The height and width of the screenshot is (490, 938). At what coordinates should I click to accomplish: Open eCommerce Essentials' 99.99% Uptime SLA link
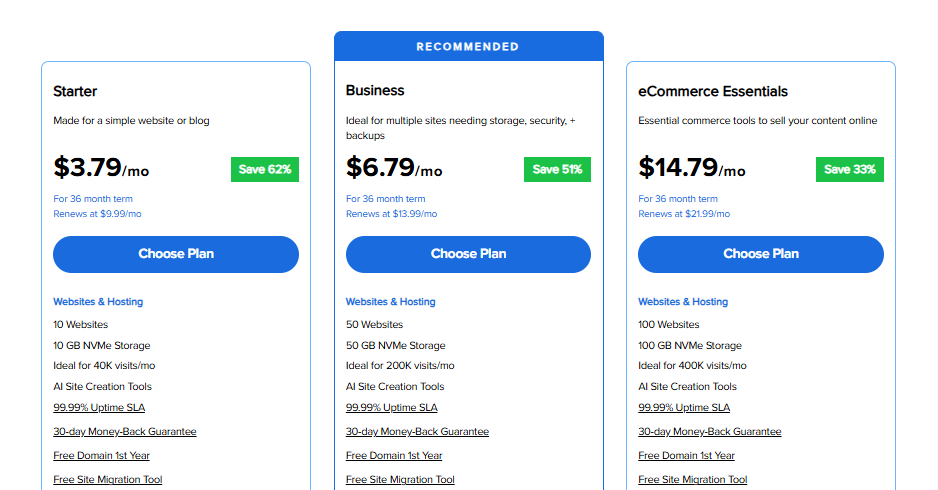pos(684,408)
